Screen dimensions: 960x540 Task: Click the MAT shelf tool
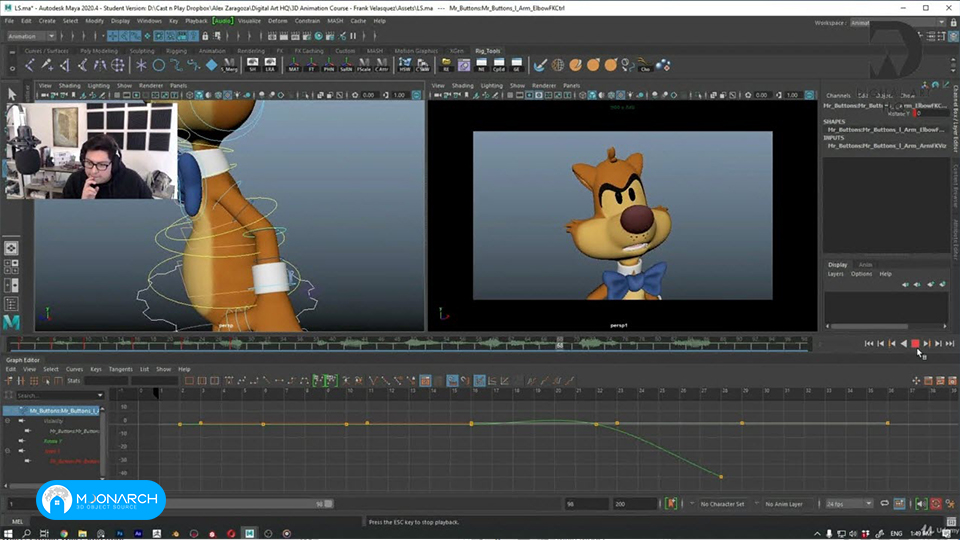(x=294, y=65)
